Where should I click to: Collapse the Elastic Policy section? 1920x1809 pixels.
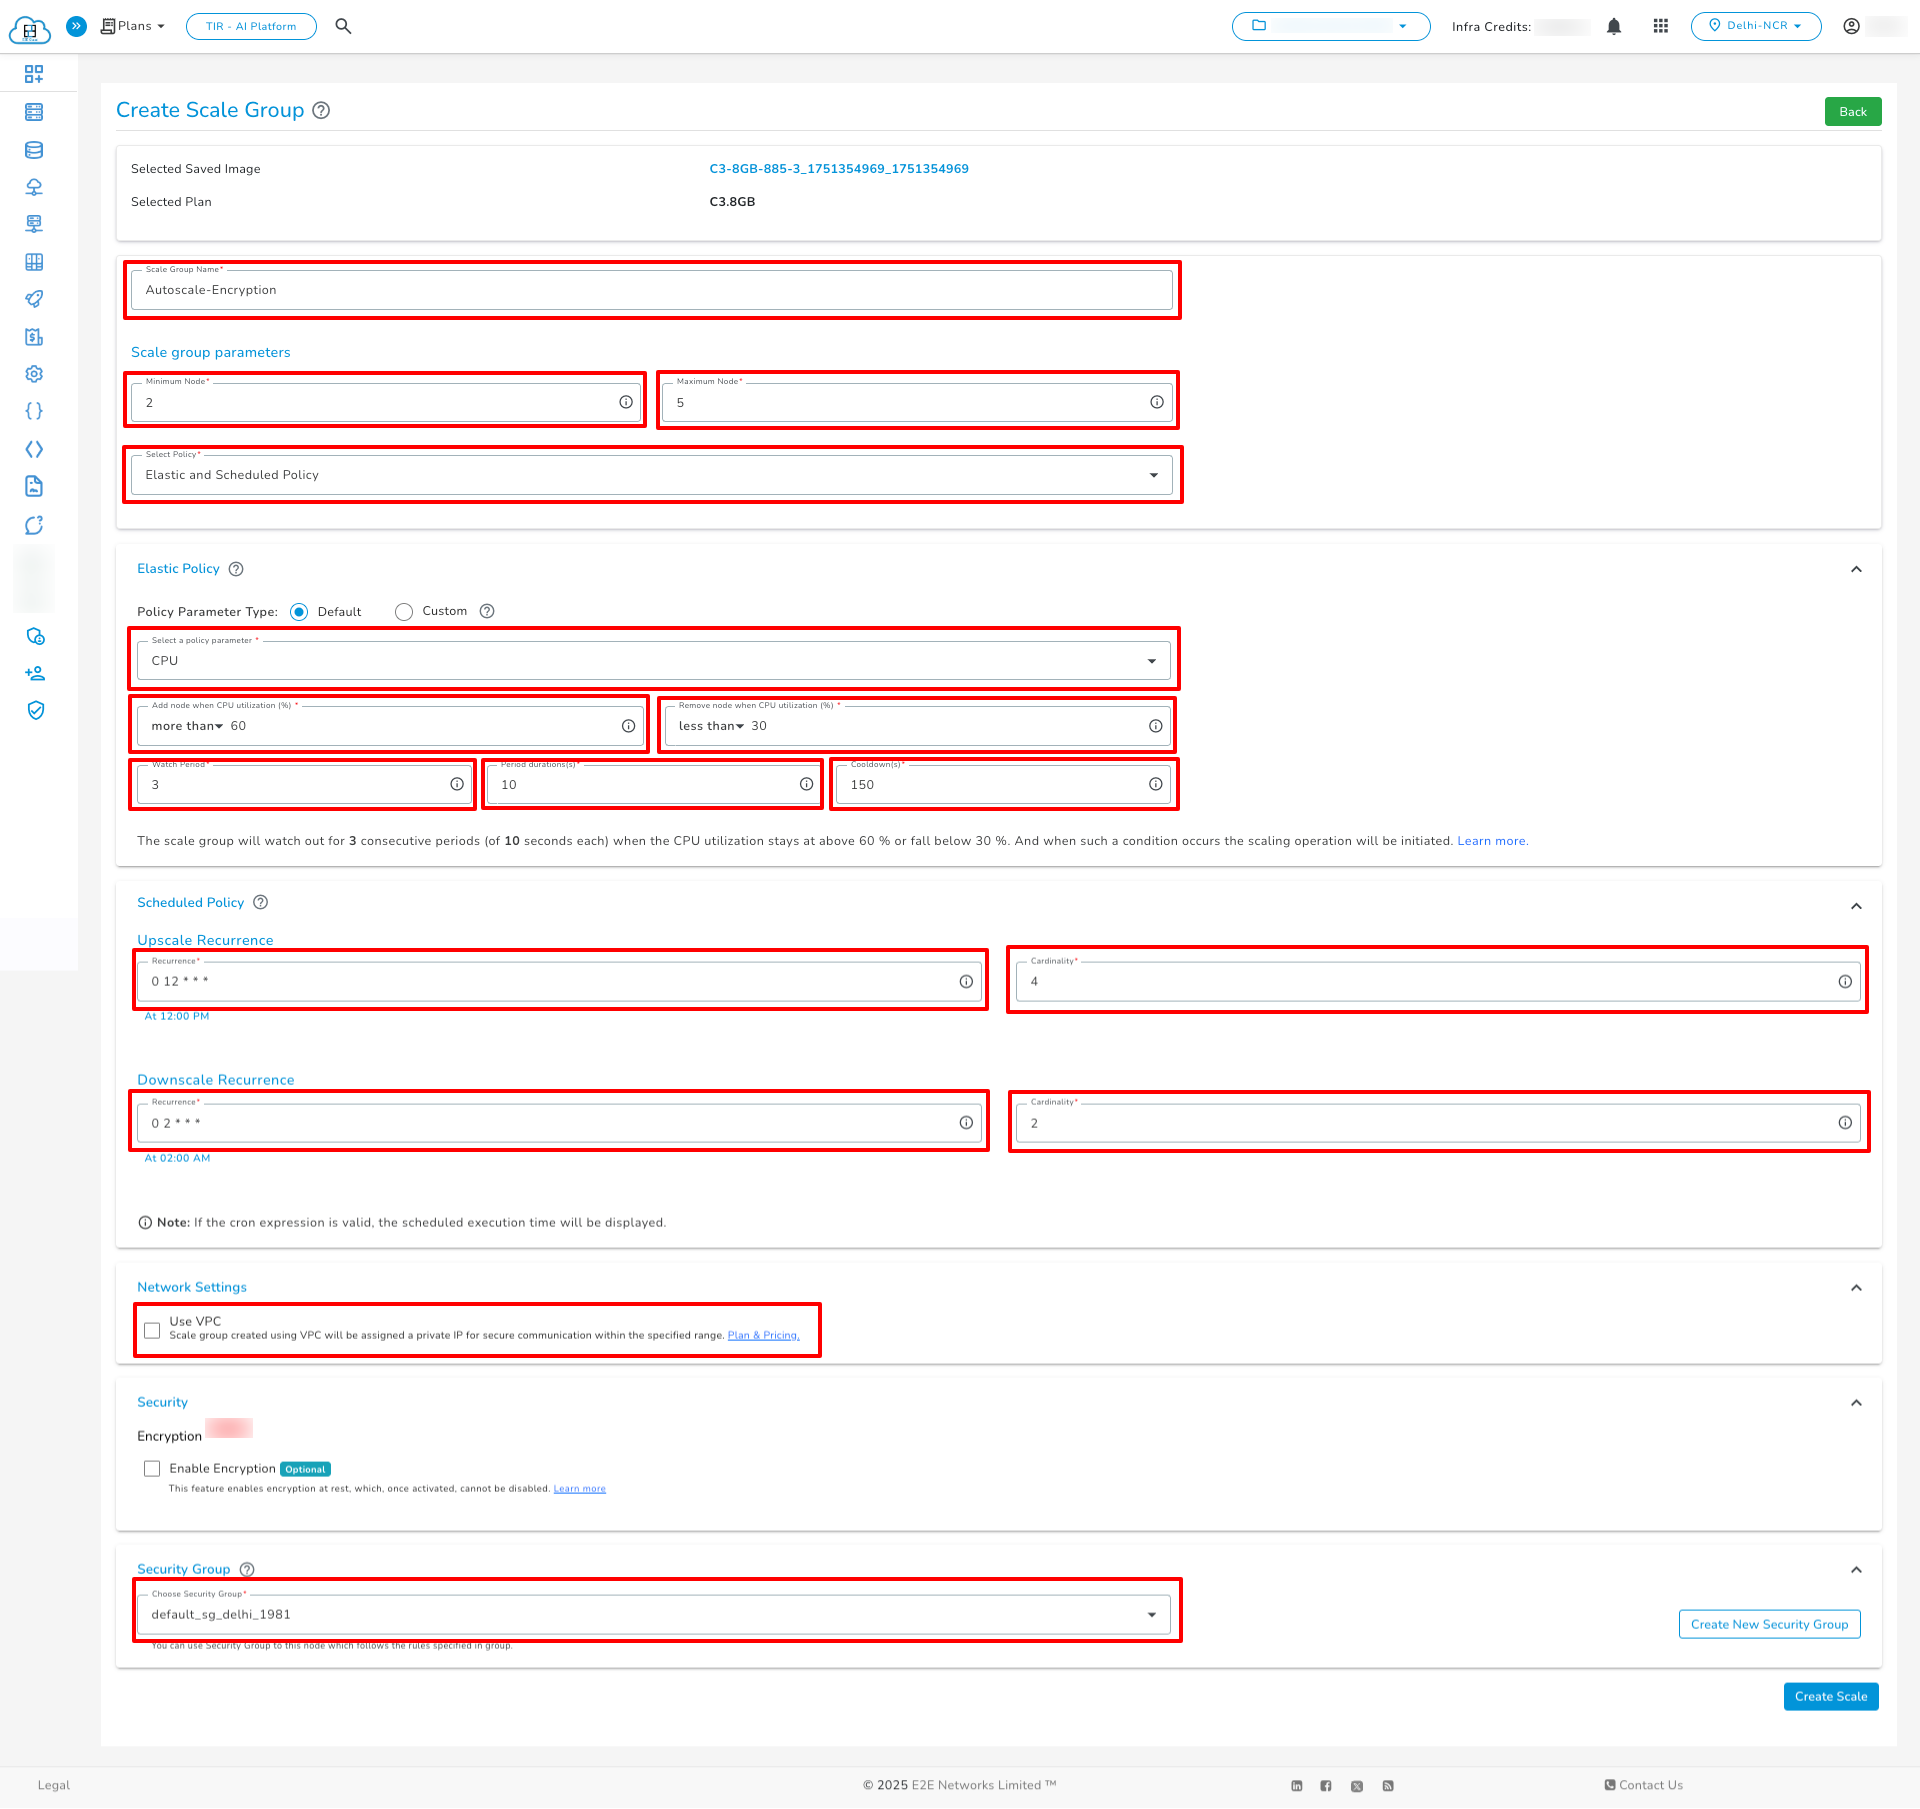click(x=1856, y=568)
